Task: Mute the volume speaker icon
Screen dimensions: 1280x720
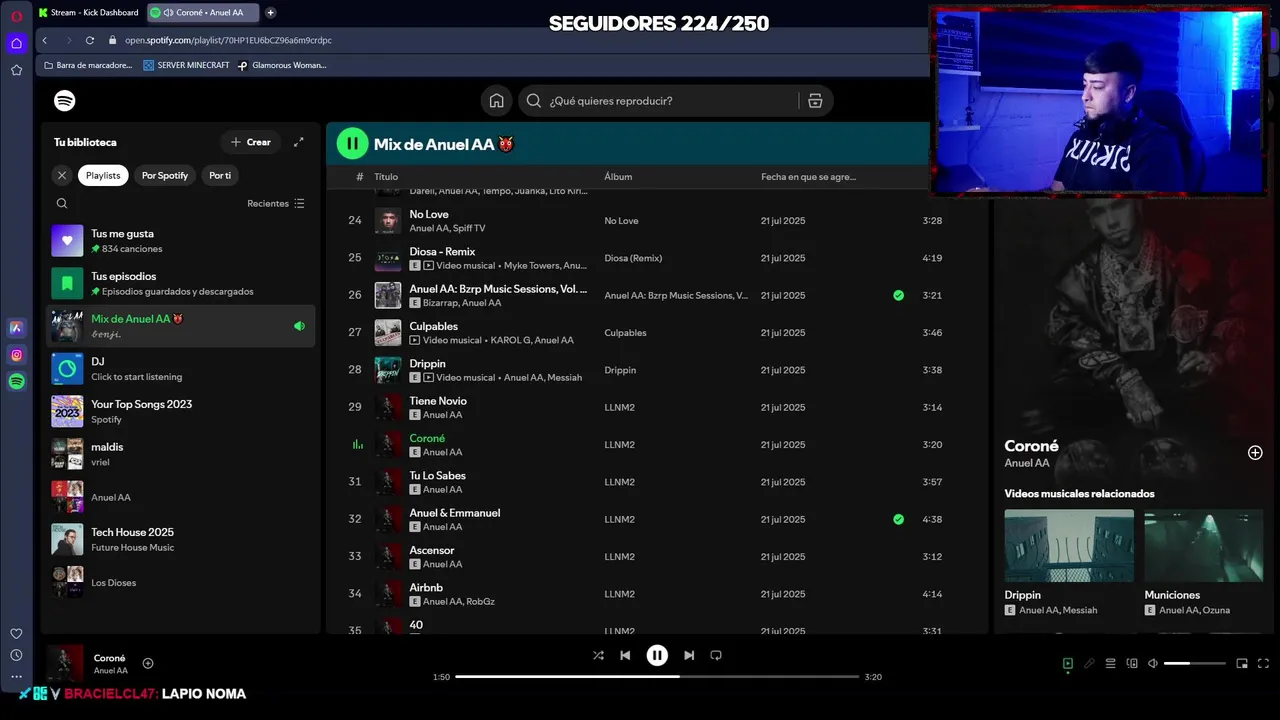Action: coord(1153,663)
